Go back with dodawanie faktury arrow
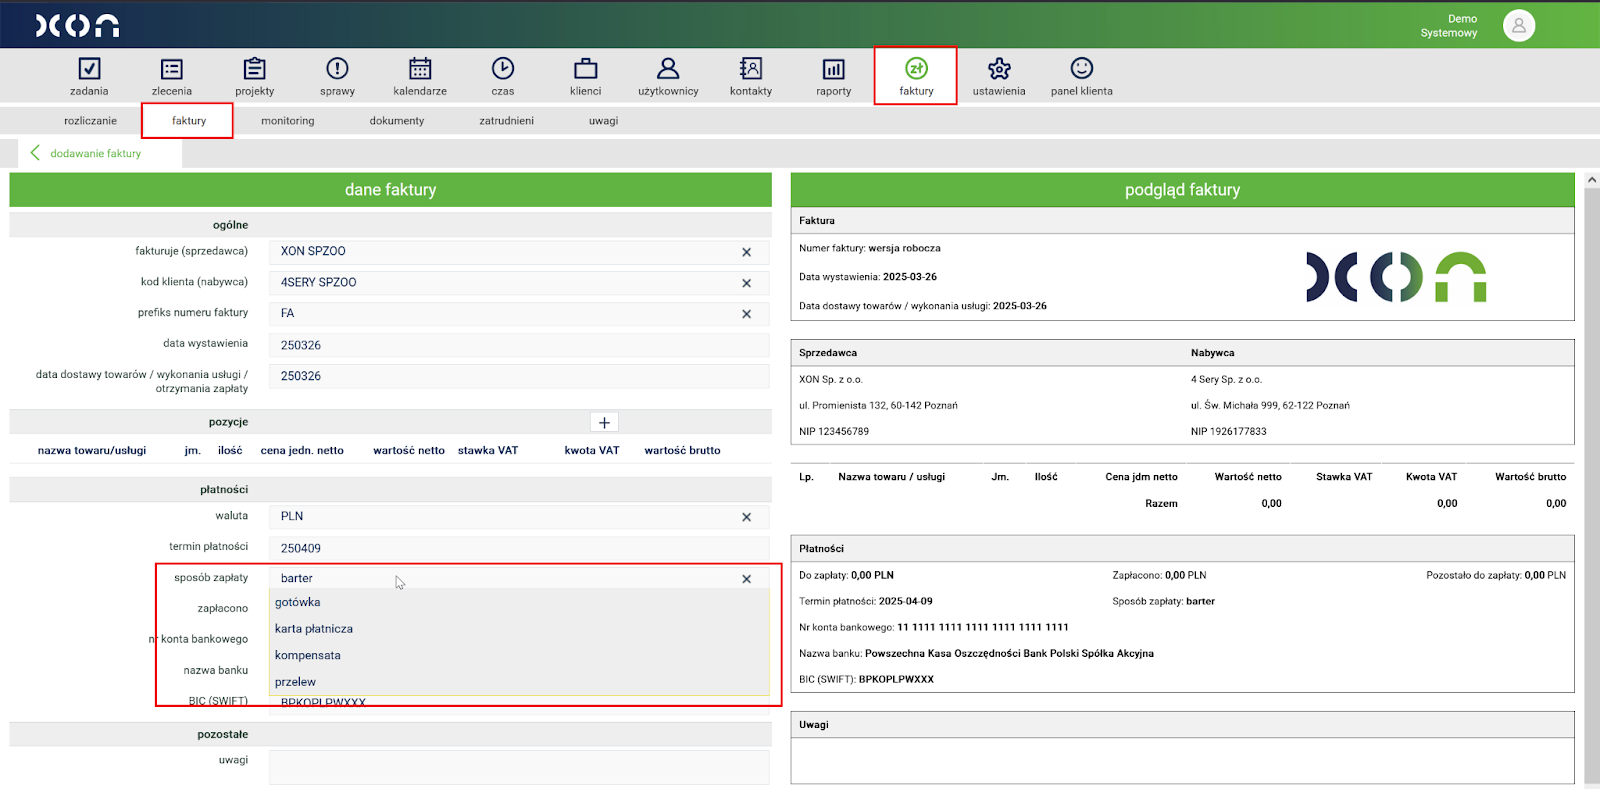The width and height of the screenshot is (1600, 789). [35, 153]
